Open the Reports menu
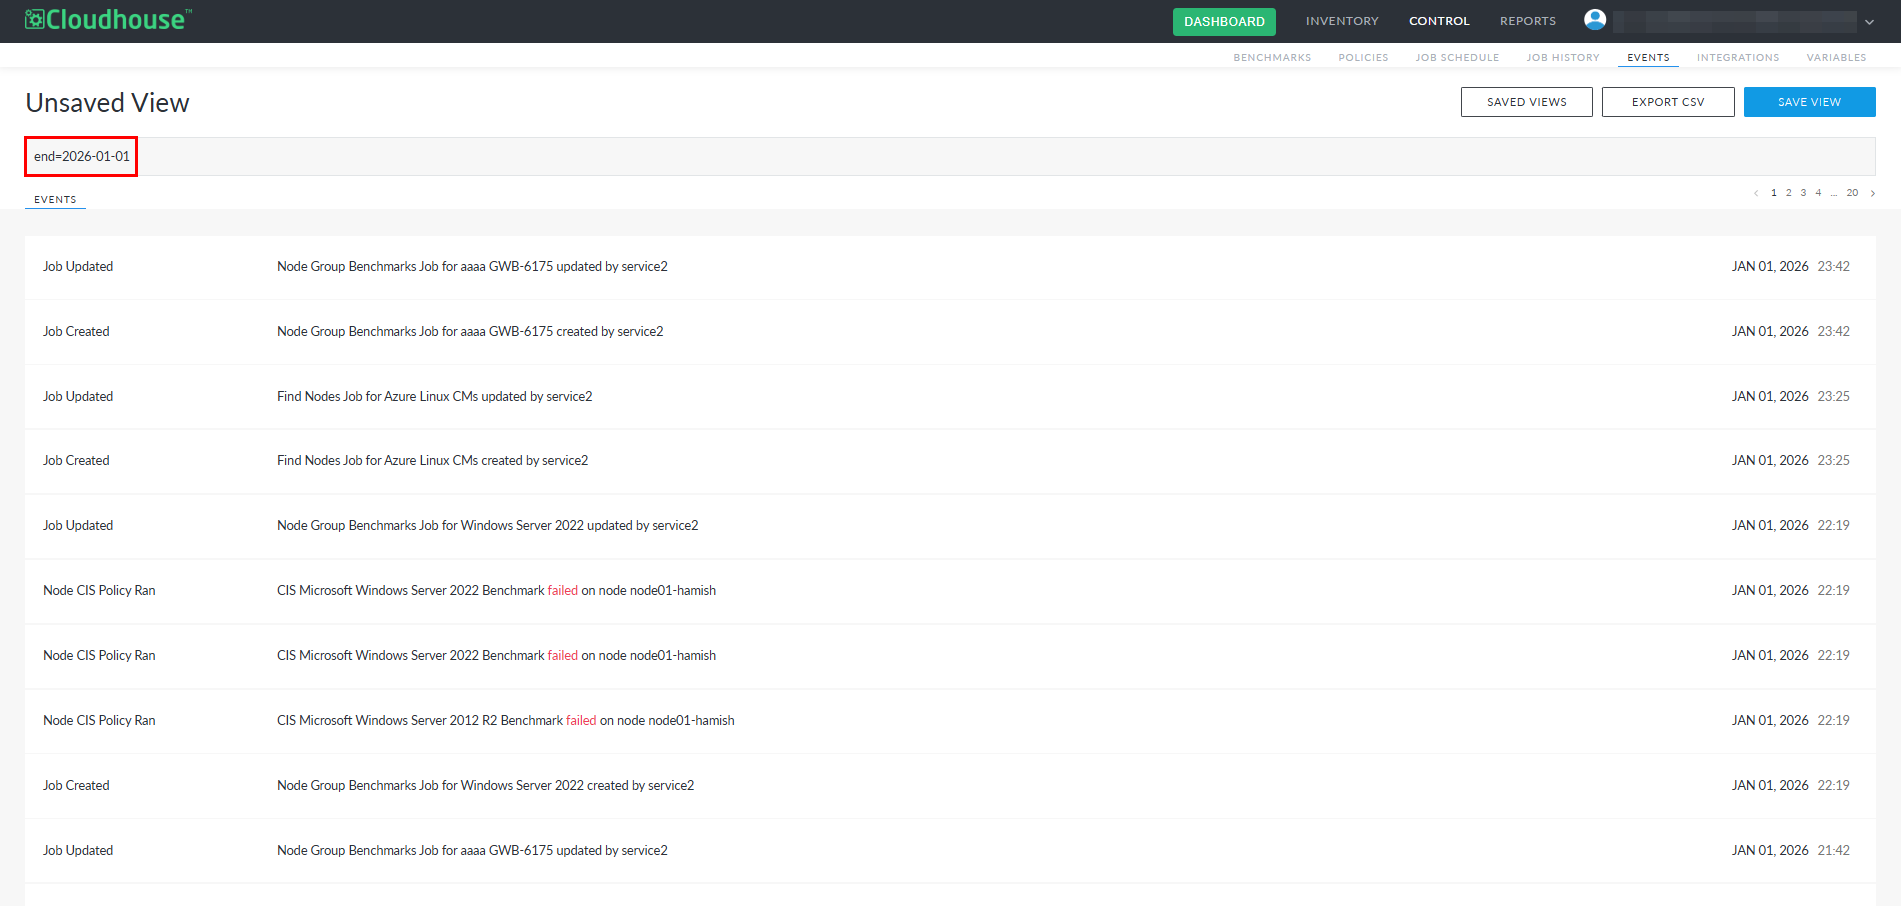Image resolution: width=1901 pixels, height=906 pixels. pyautogui.click(x=1527, y=21)
